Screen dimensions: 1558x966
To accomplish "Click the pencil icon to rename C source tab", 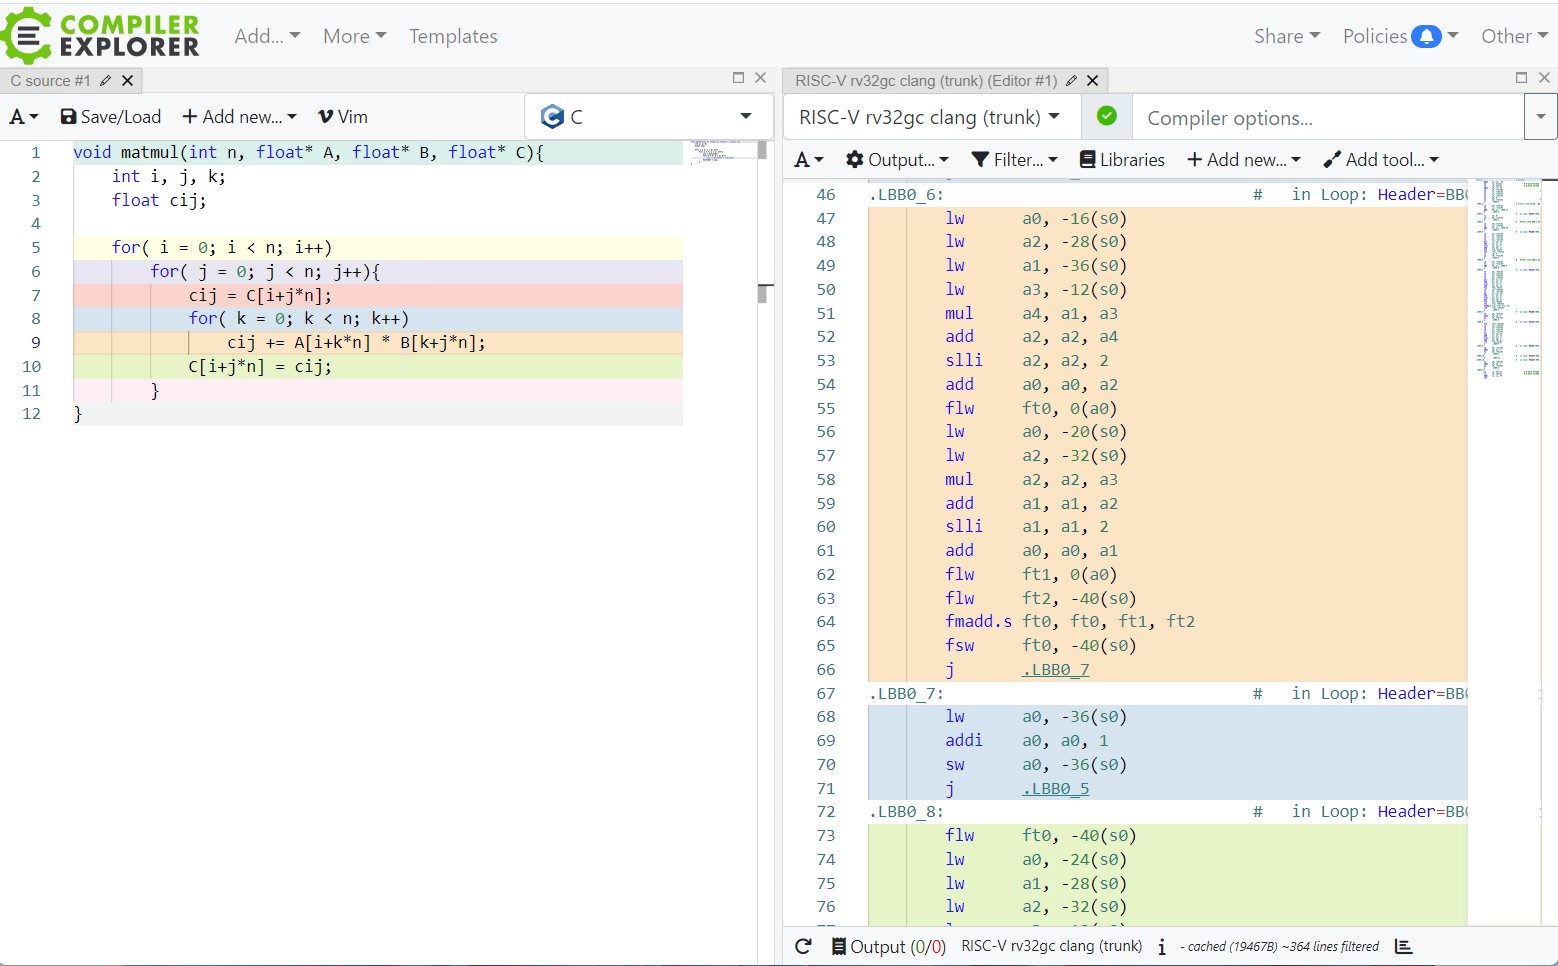I will [106, 80].
